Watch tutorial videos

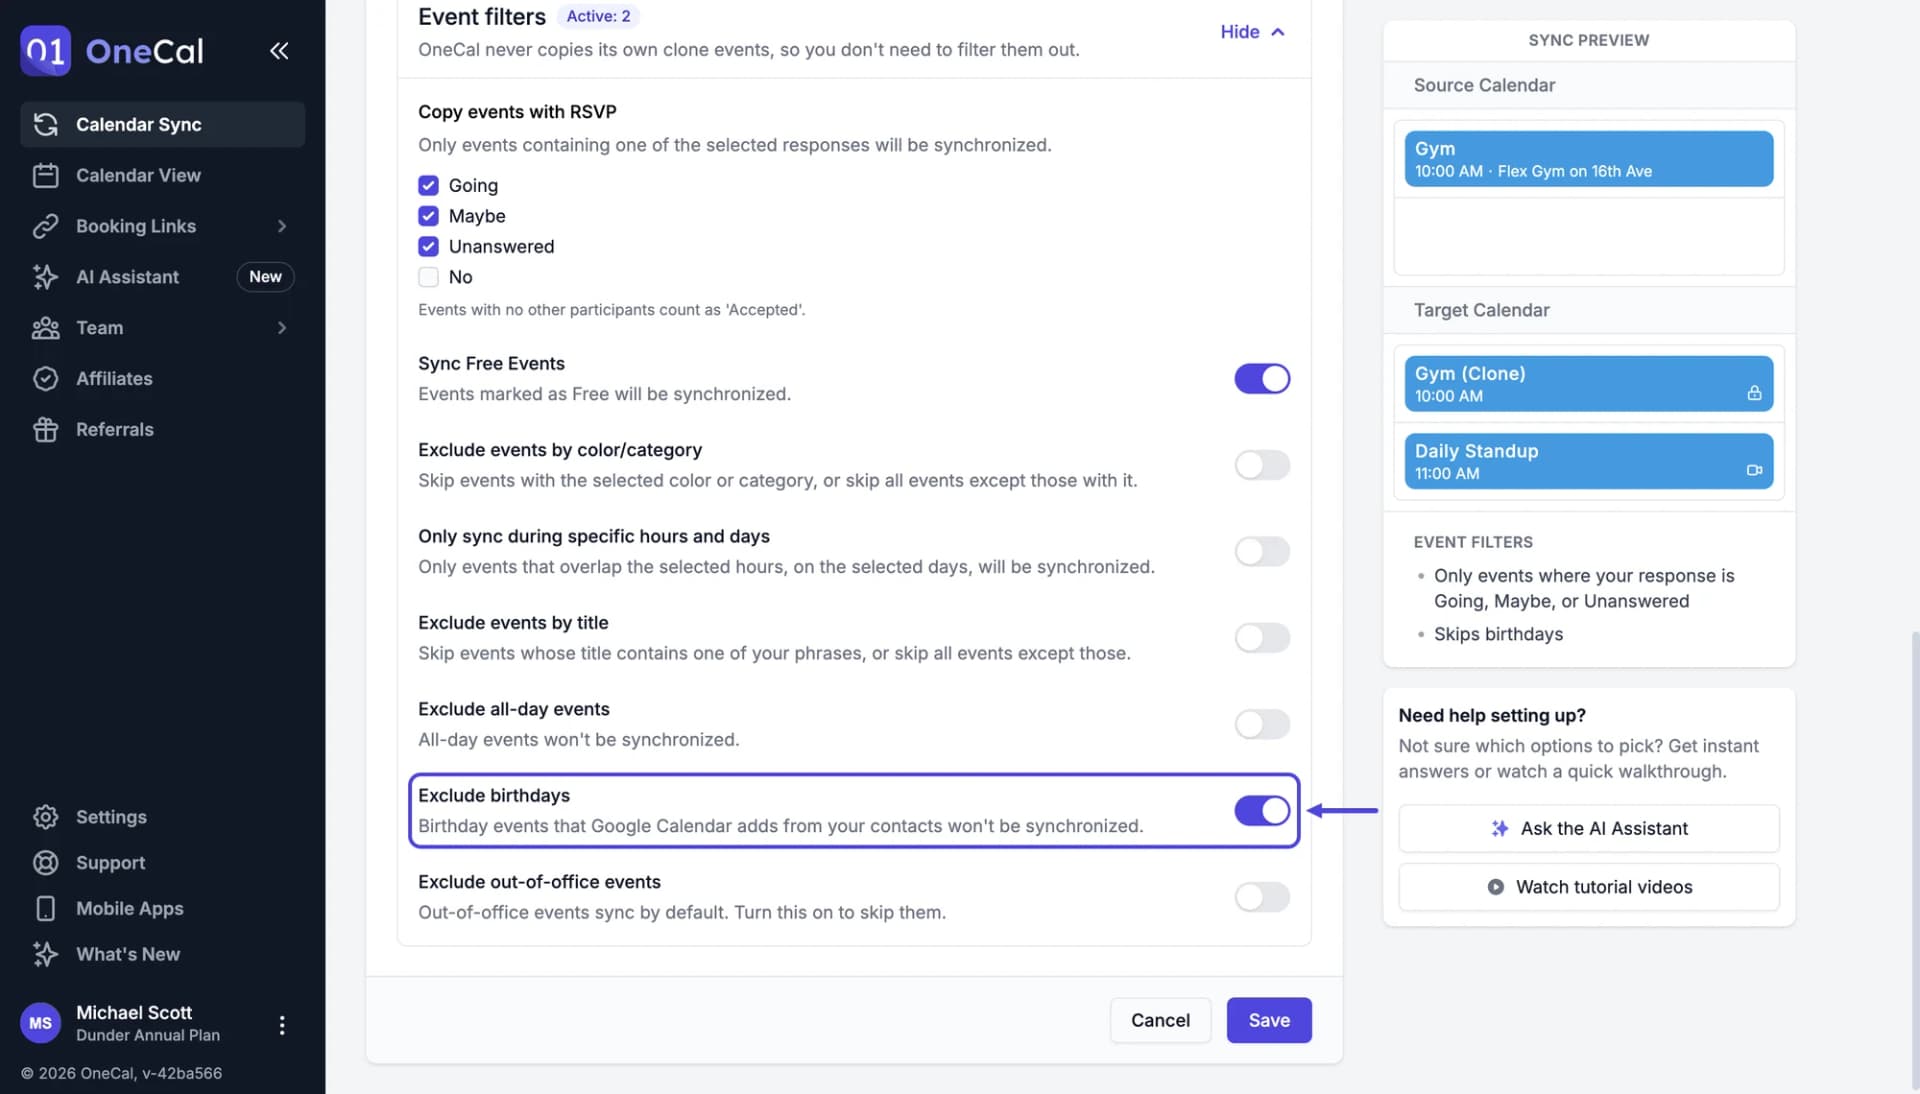pos(1588,887)
